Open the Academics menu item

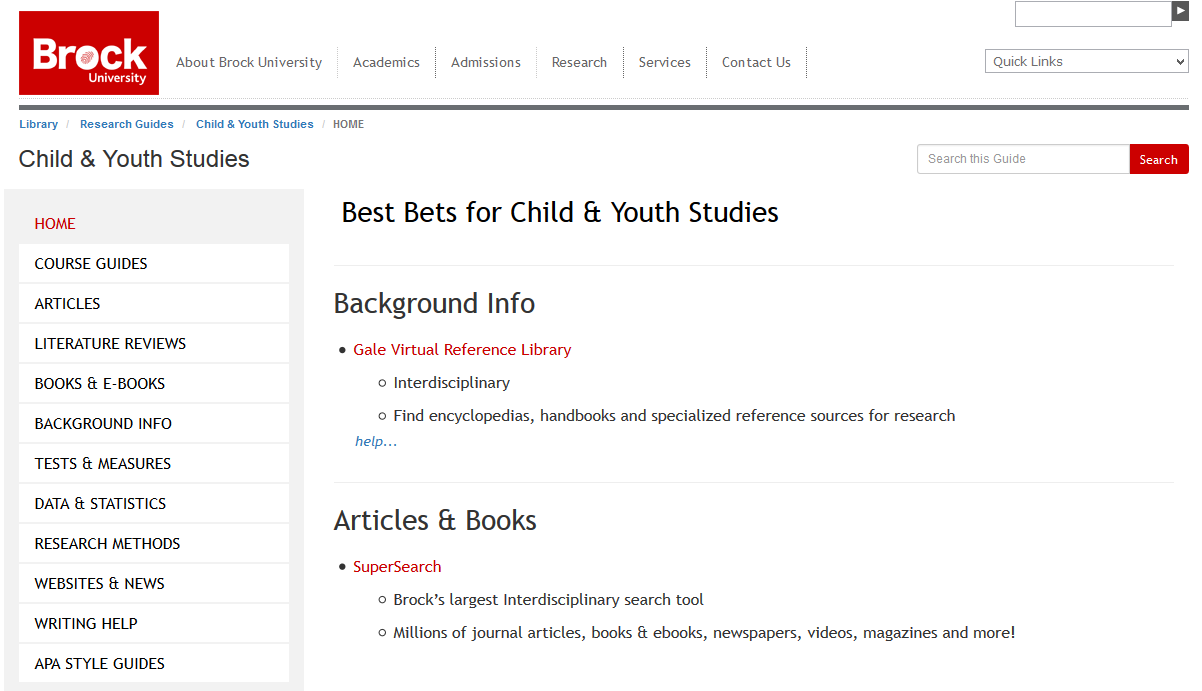386,62
